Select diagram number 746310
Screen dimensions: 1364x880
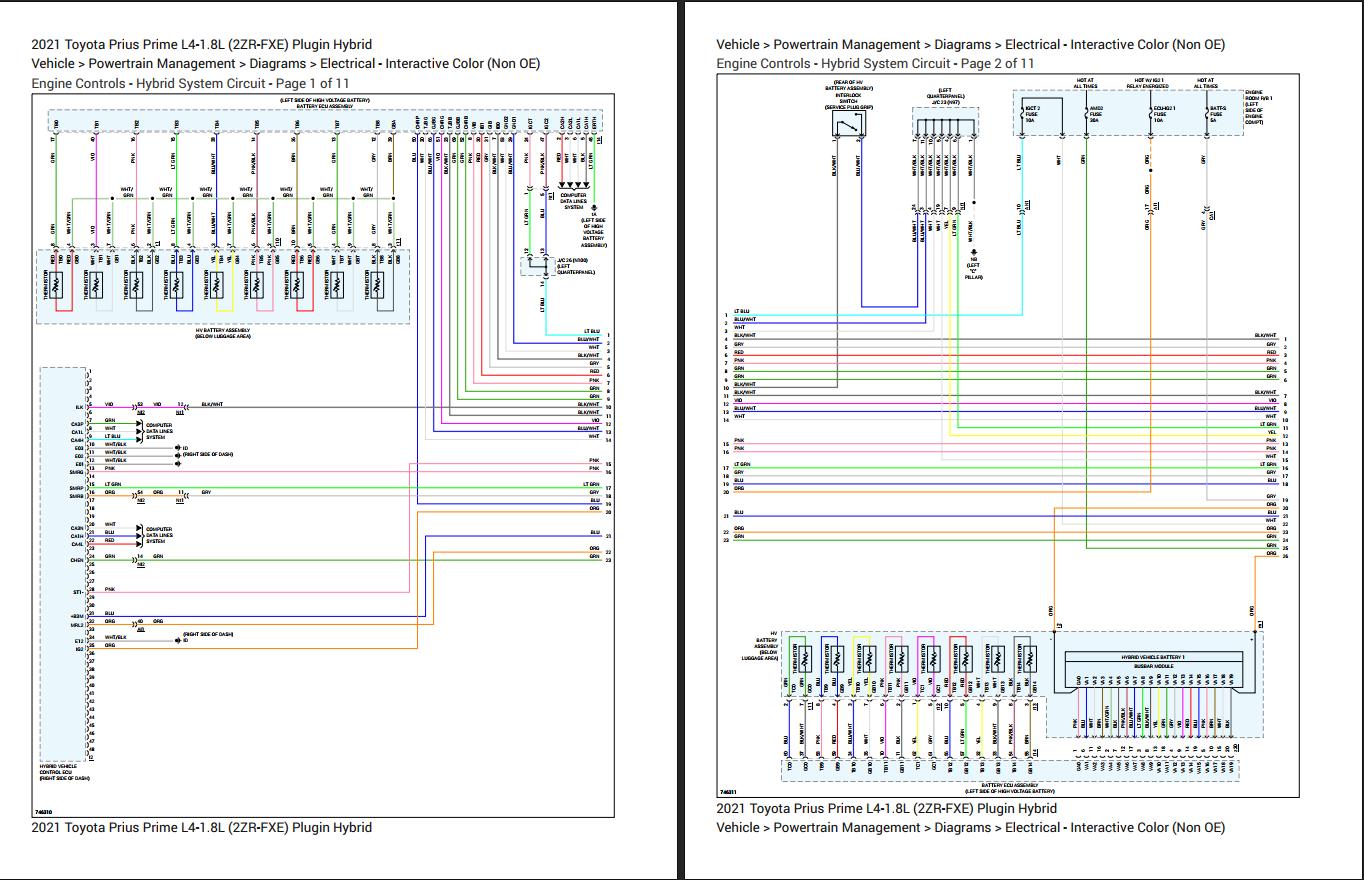(43, 812)
